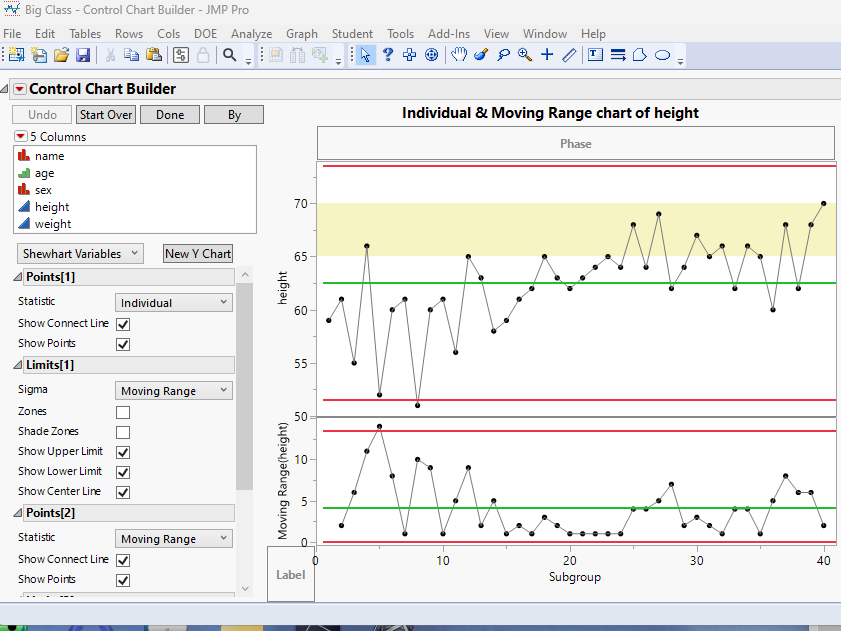
Task: Disable Show Points under Points[2]
Action: click(122, 579)
